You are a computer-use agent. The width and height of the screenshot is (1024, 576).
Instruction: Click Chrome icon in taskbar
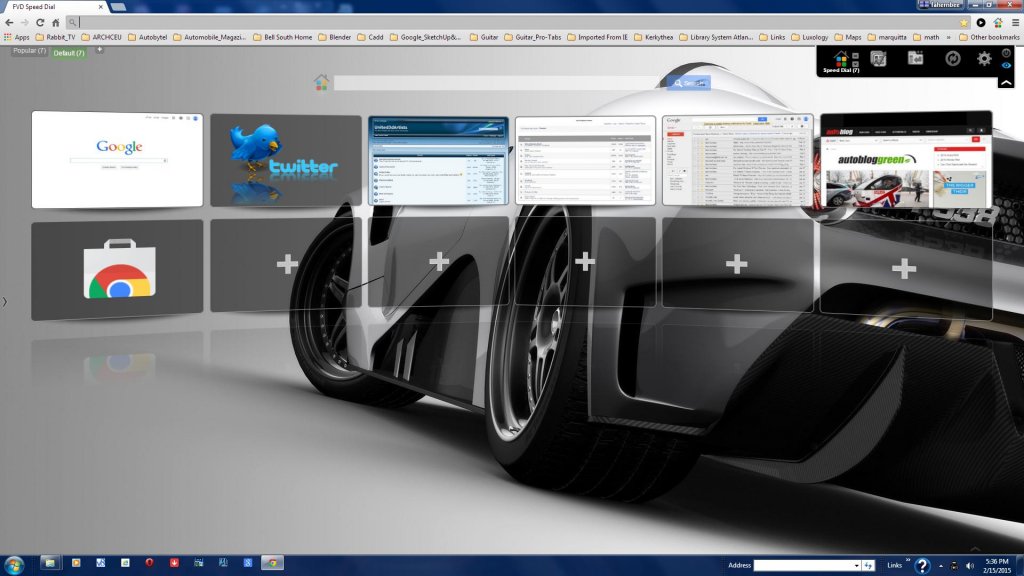272,563
